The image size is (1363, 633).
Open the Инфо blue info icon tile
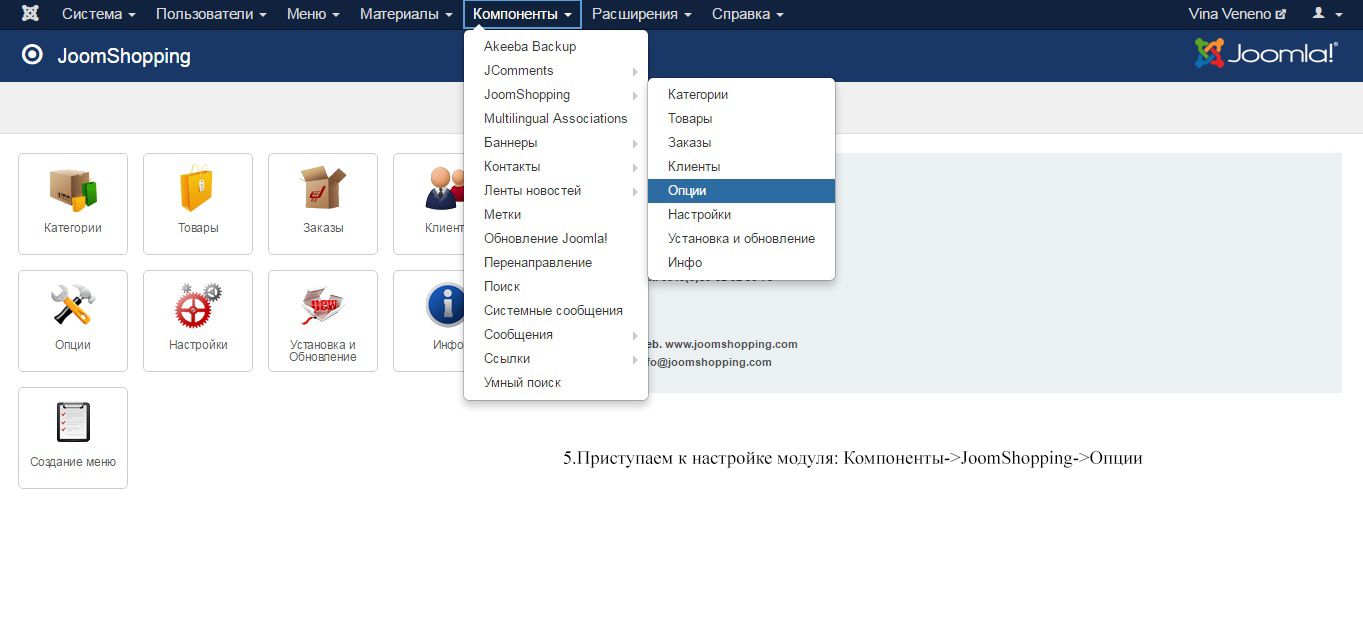pos(429,321)
